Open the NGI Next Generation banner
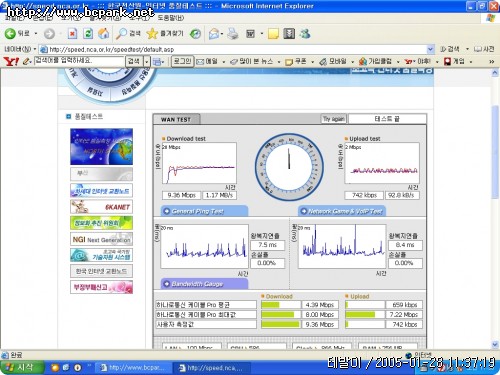Screen dimensions: 500x375 101,239
